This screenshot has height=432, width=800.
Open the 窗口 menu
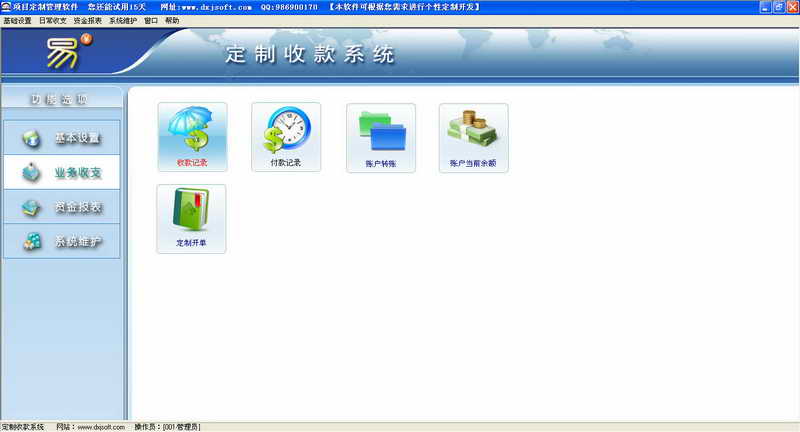(x=151, y=20)
